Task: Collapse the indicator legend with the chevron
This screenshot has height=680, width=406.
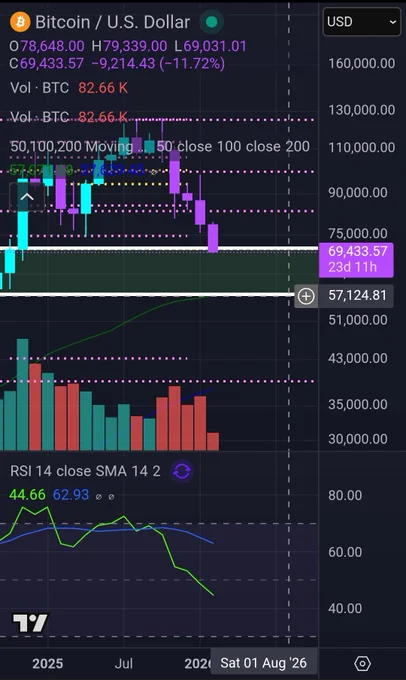Action: coord(27,197)
